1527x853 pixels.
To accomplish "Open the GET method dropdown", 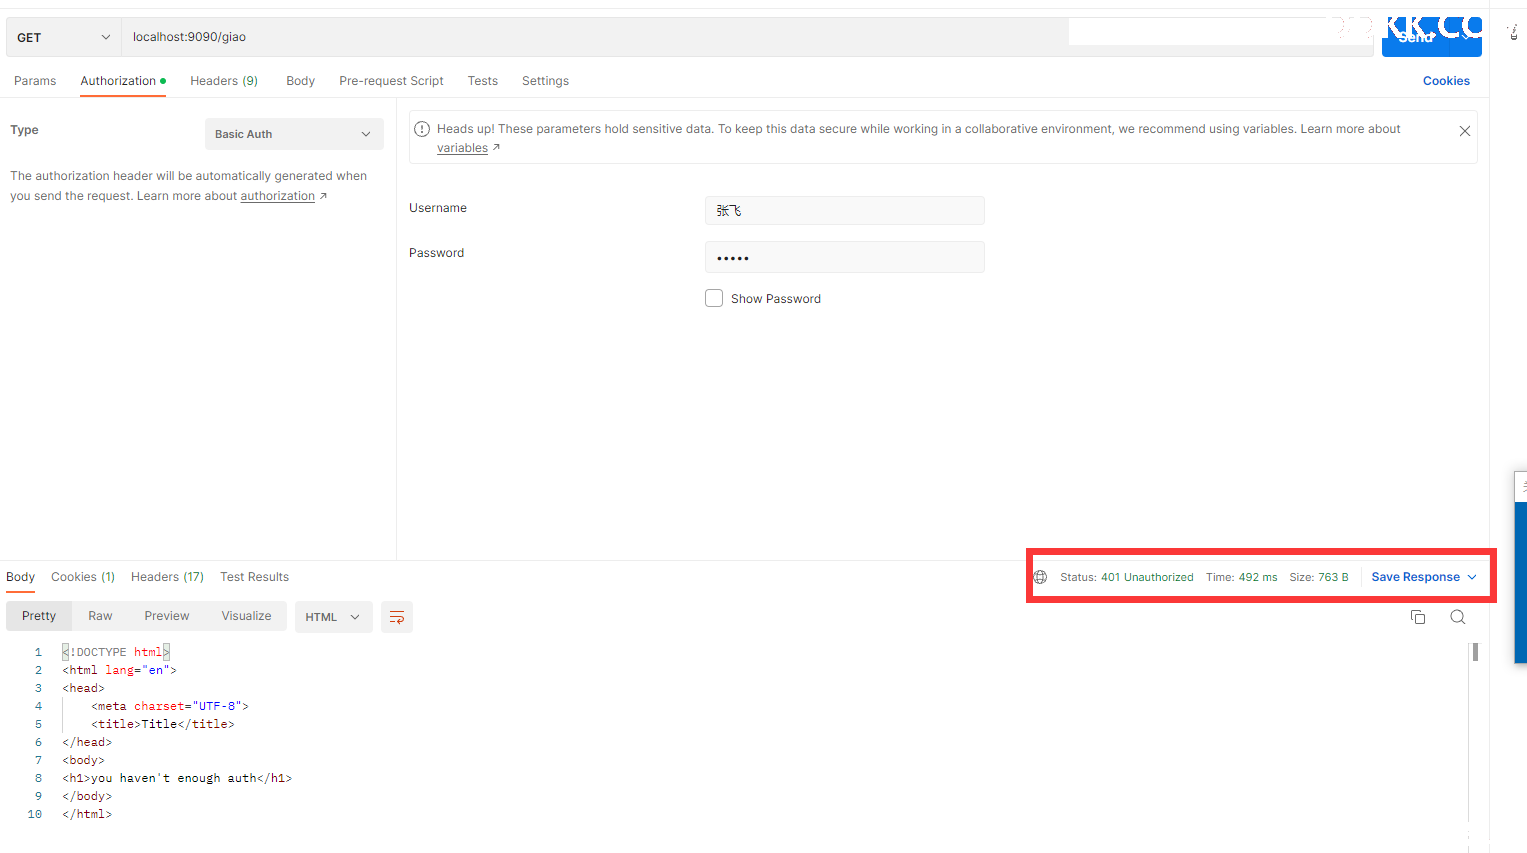I will click(x=63, y=37).
